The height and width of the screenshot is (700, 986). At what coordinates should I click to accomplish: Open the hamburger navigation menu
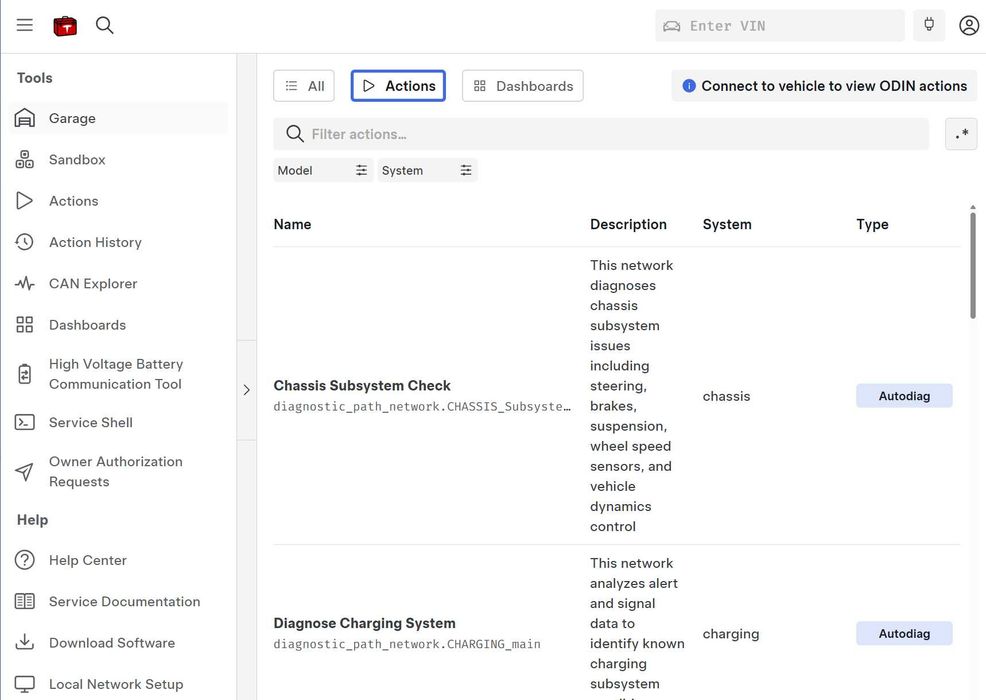coord(25,25)
